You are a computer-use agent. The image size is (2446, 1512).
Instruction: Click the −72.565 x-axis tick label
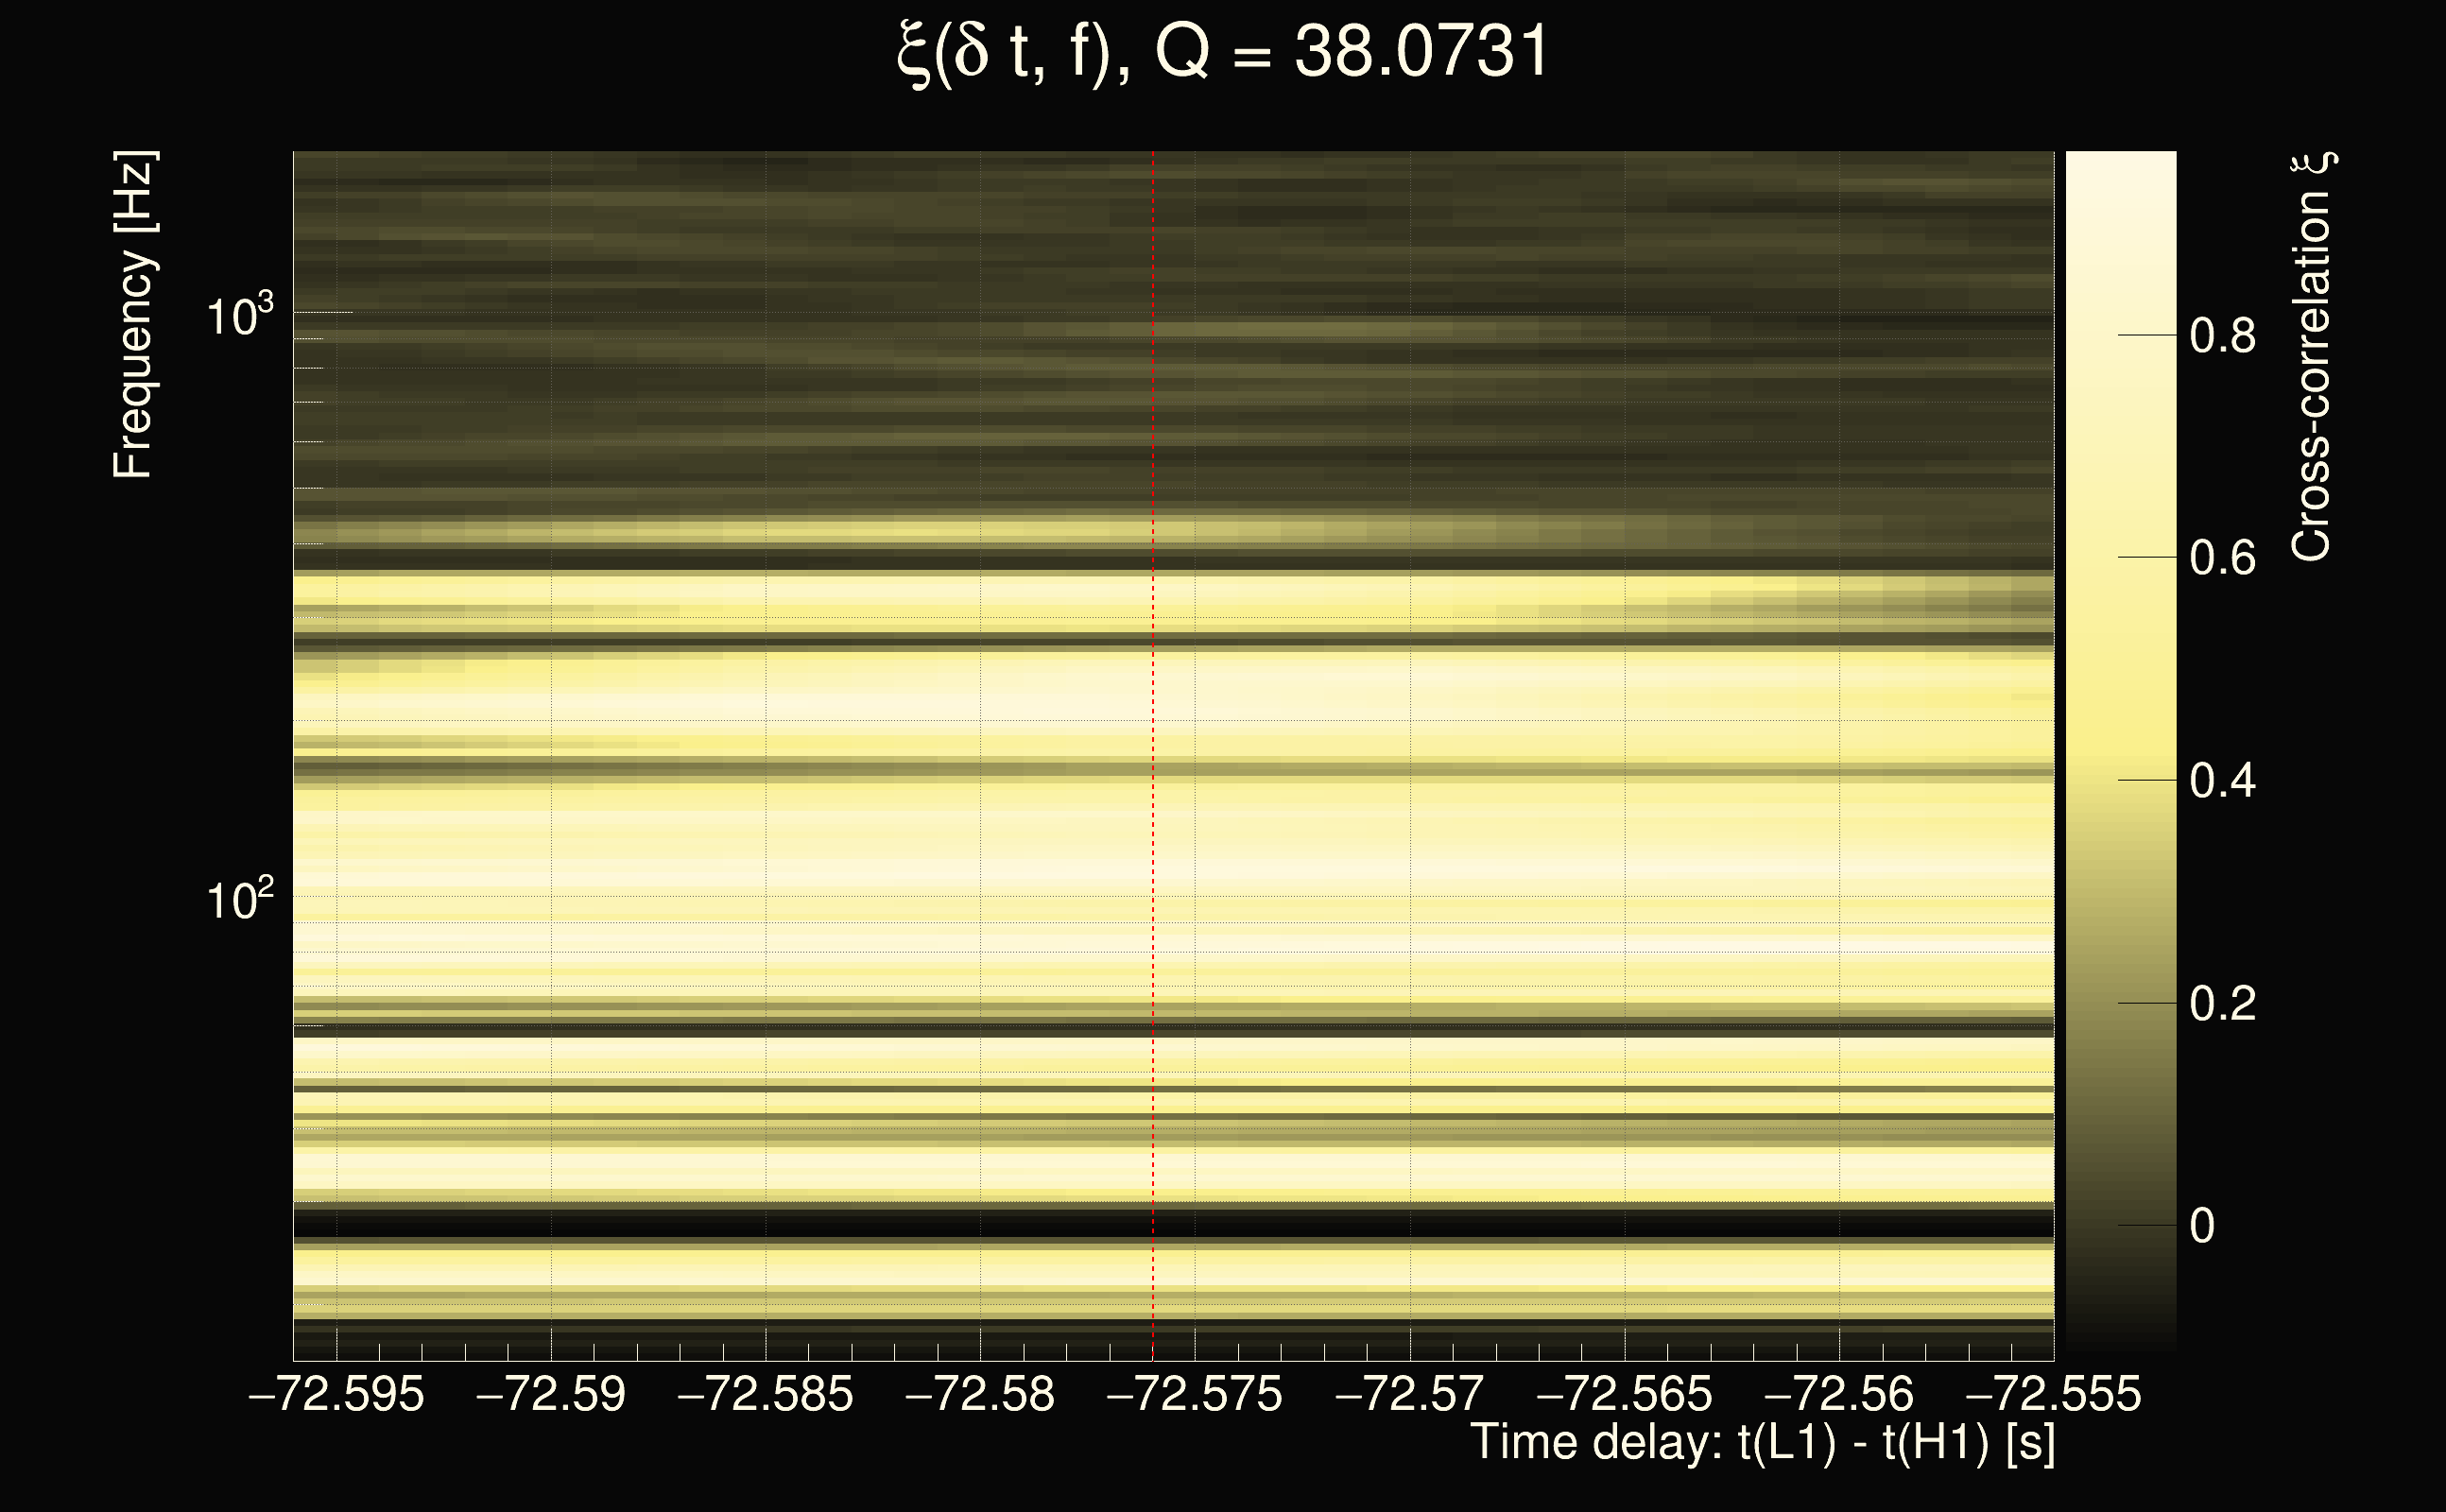click(x=1624, y=1394)
